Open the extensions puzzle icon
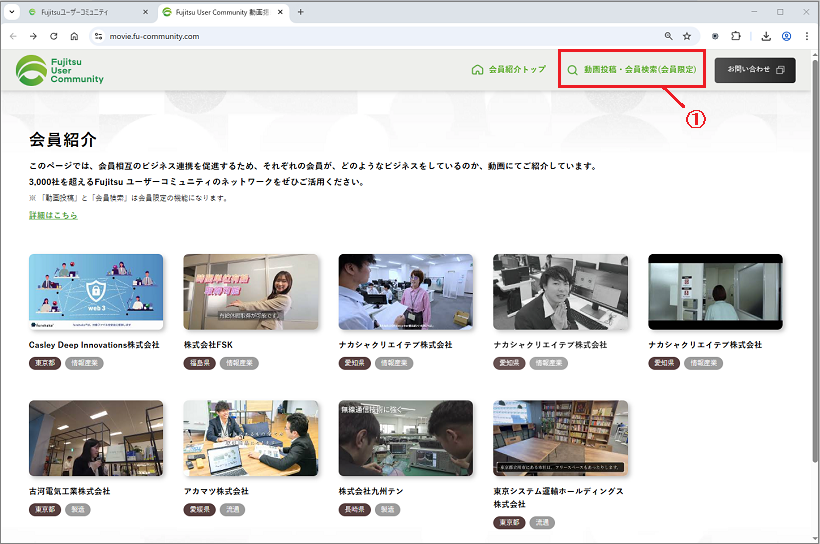This screenshot has width=820, height=544. (x=736, y=36)
